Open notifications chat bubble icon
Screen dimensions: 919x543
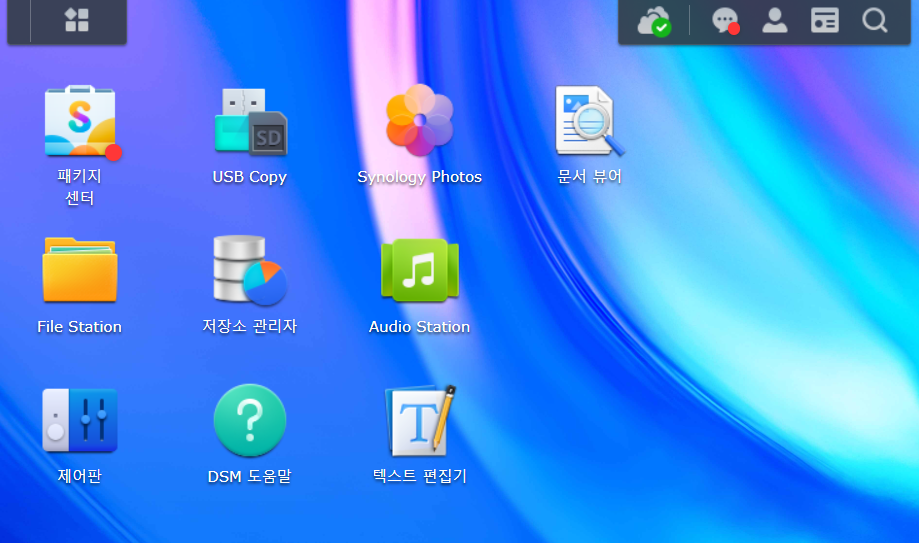click(726, 21)
